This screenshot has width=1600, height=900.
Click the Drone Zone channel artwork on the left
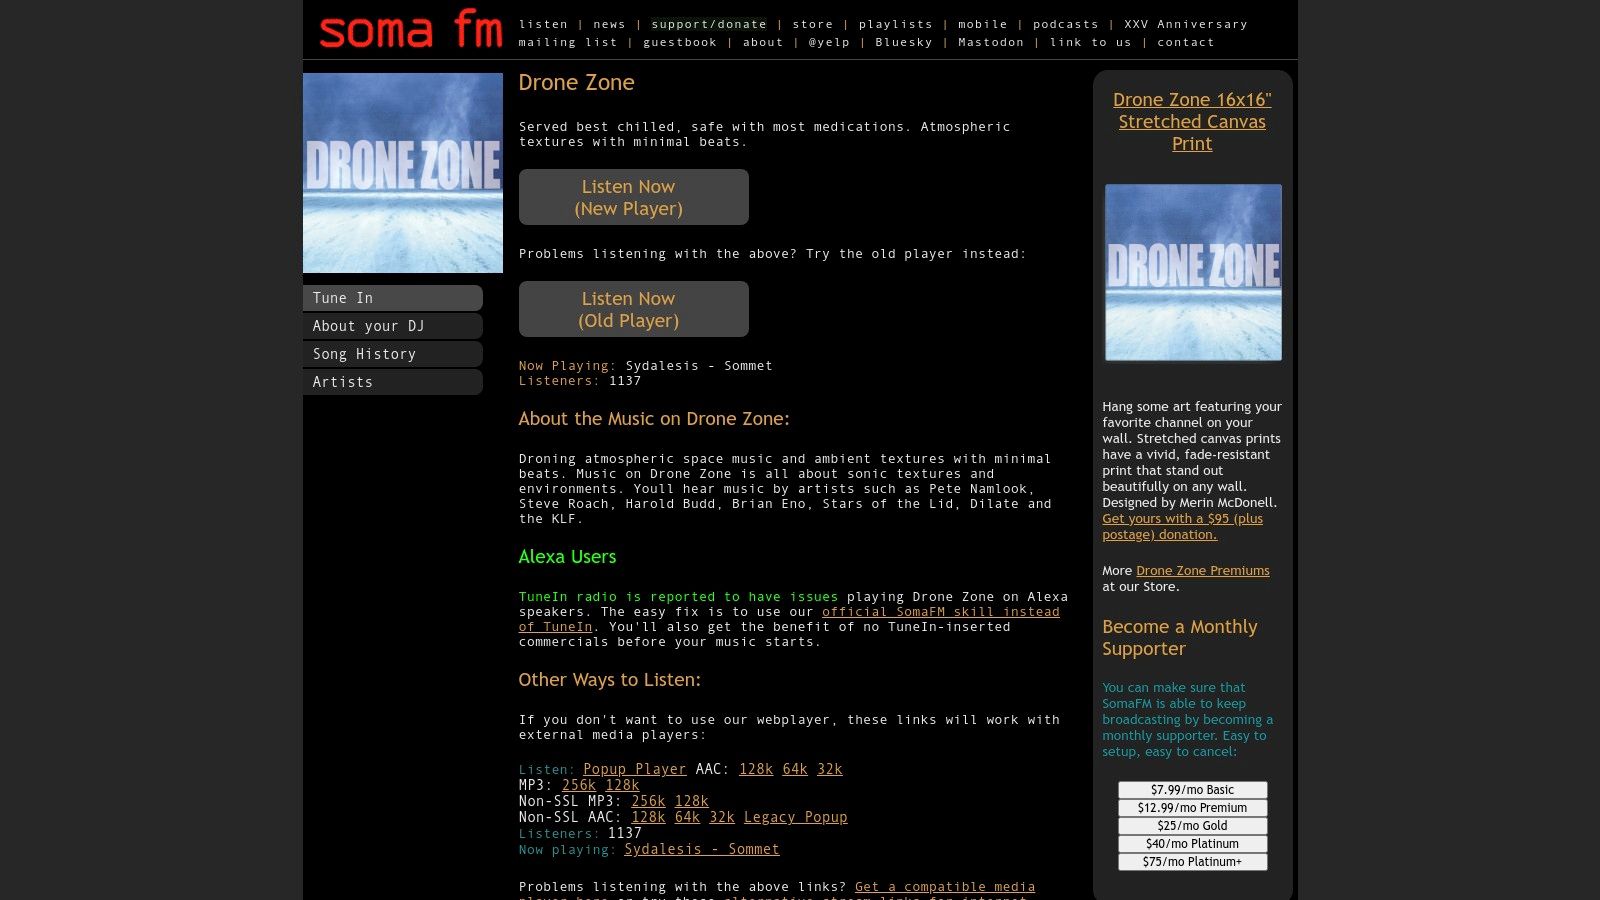pyautogui.click(x=403, y=173)
